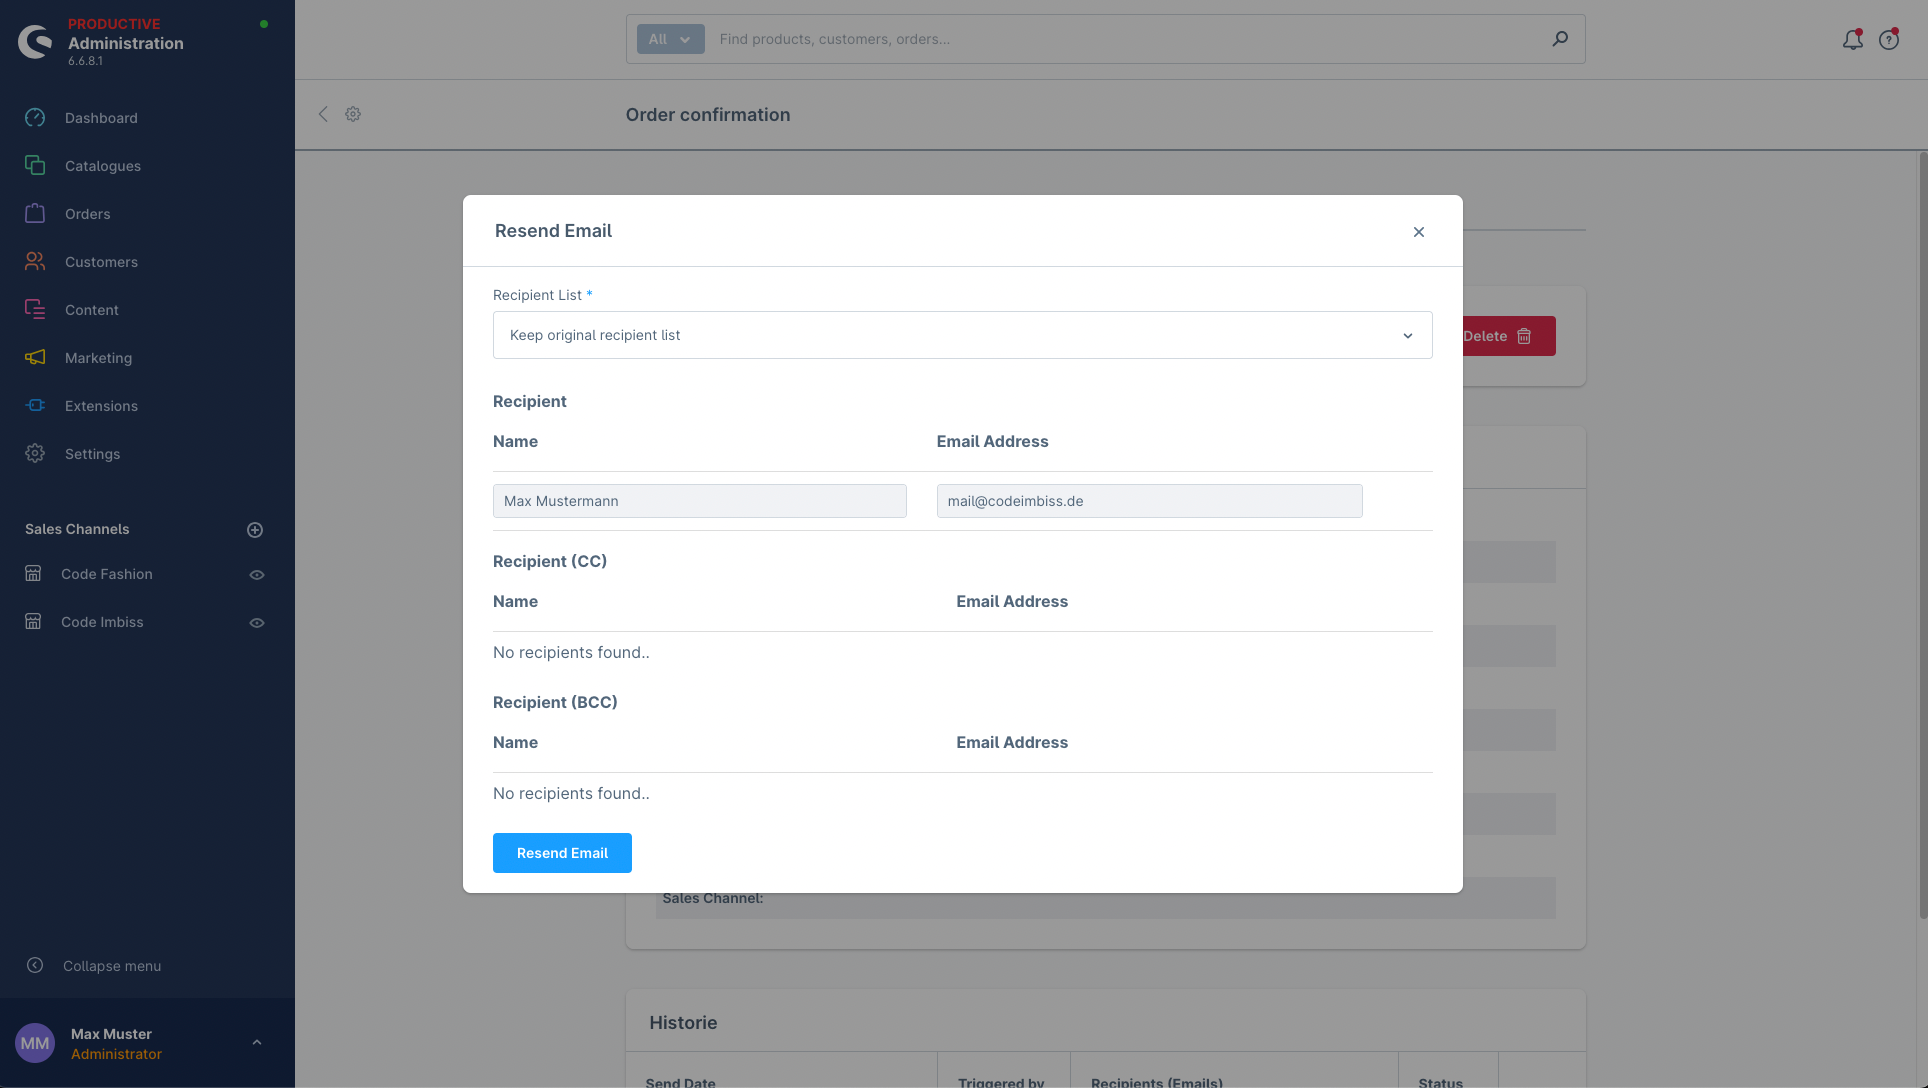Click the Content layout icon
The height and width of the screenshot is (1088, 1928).
tap(35, 309)
